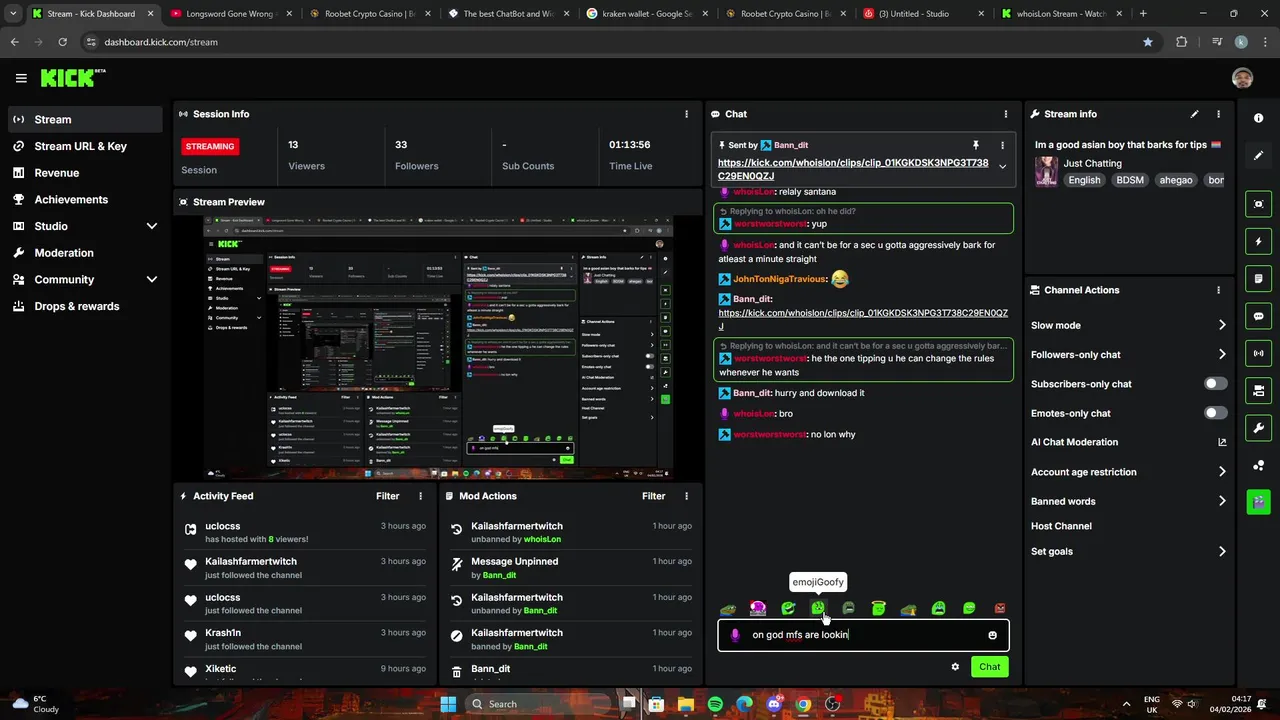Click the chat message input field
Screen dimensions: 1280x720
click(863, 635)
